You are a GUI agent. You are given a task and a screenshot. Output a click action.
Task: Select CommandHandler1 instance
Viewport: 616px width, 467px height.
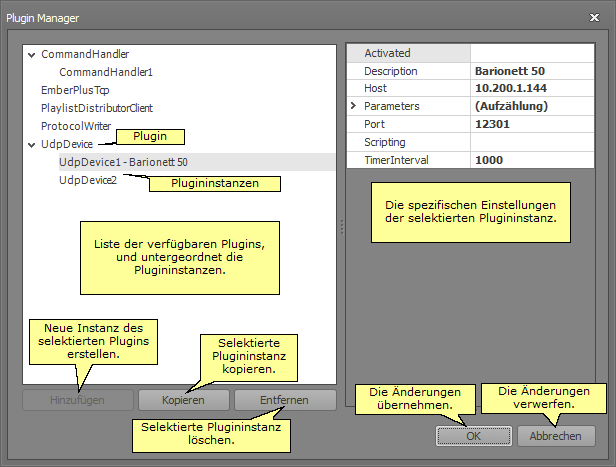coord(106,72)
